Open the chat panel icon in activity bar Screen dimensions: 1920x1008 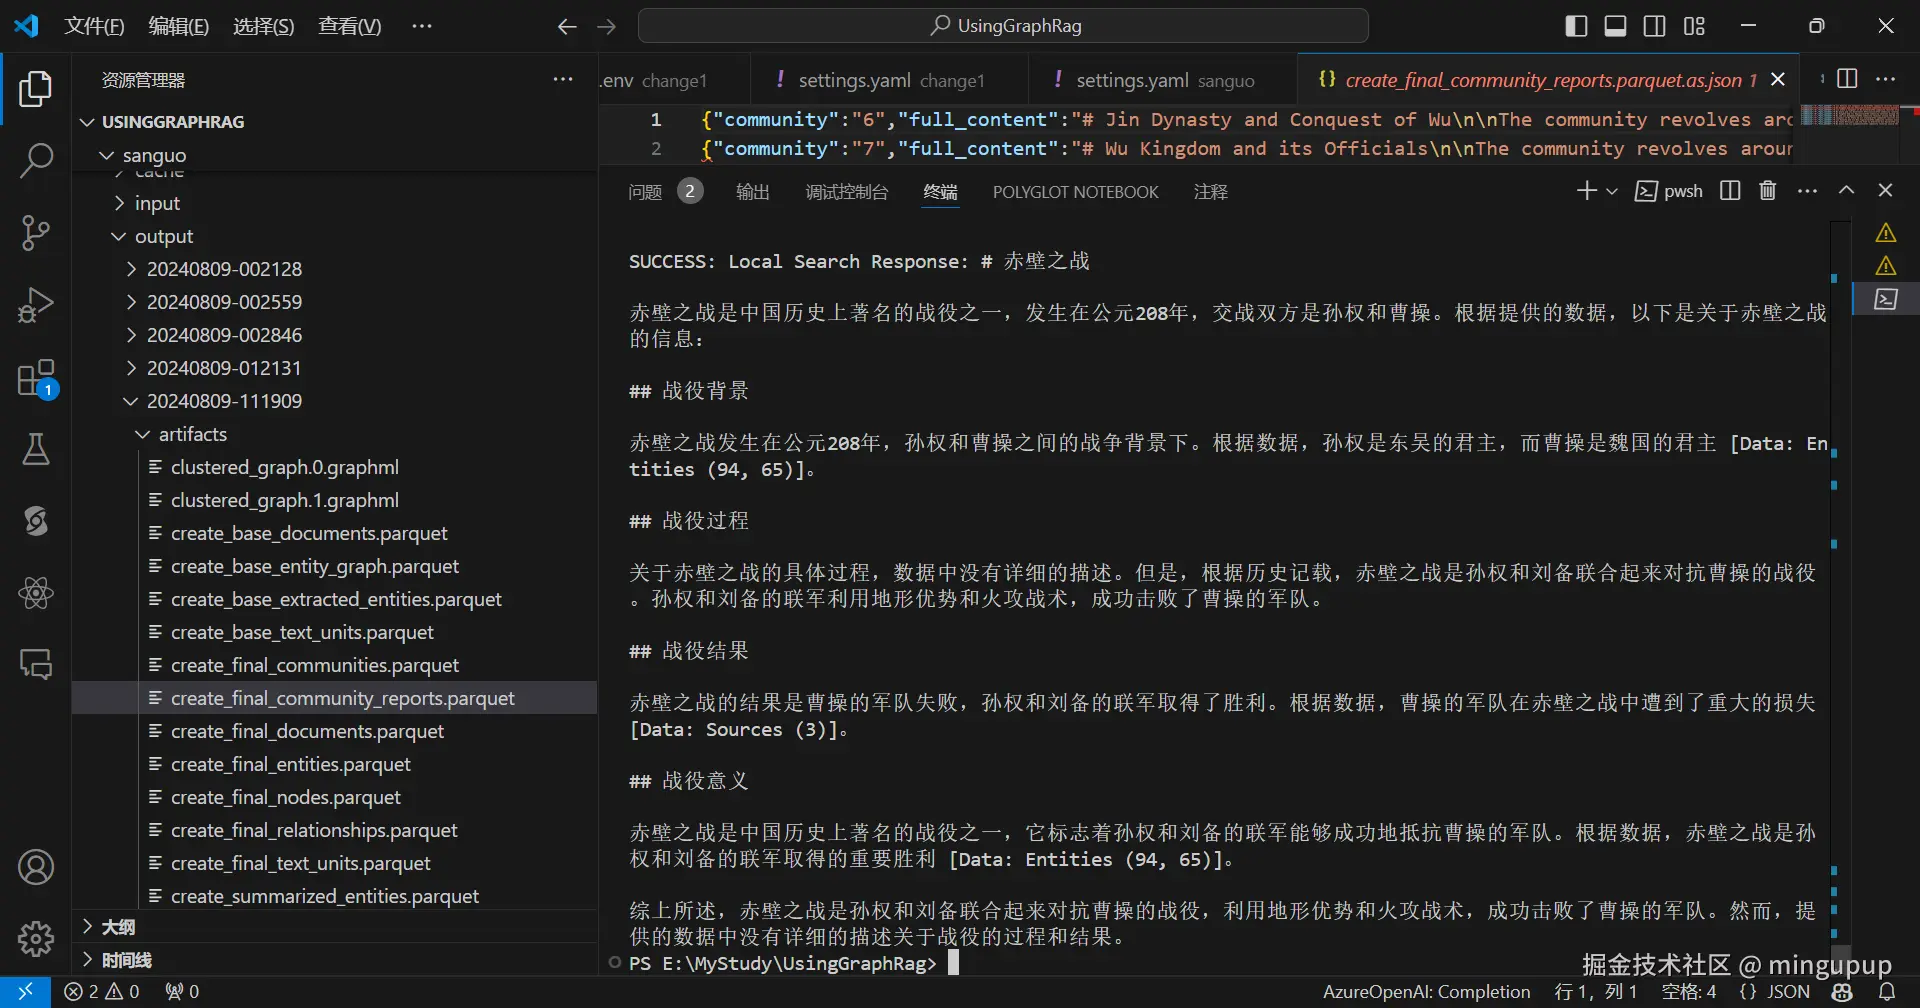[36, 664]
